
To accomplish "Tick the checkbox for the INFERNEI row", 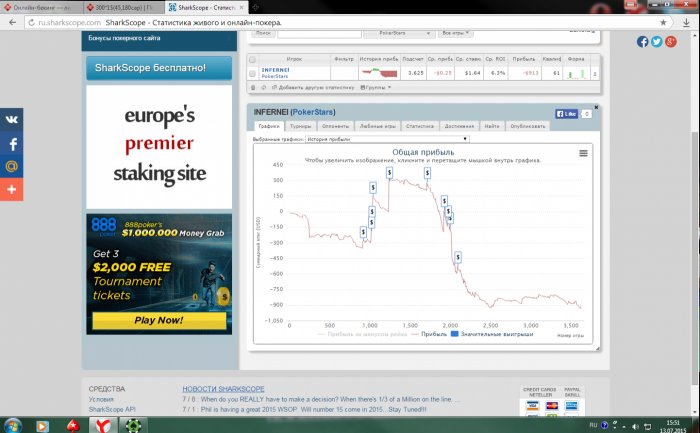I will (x=253, y=73).
